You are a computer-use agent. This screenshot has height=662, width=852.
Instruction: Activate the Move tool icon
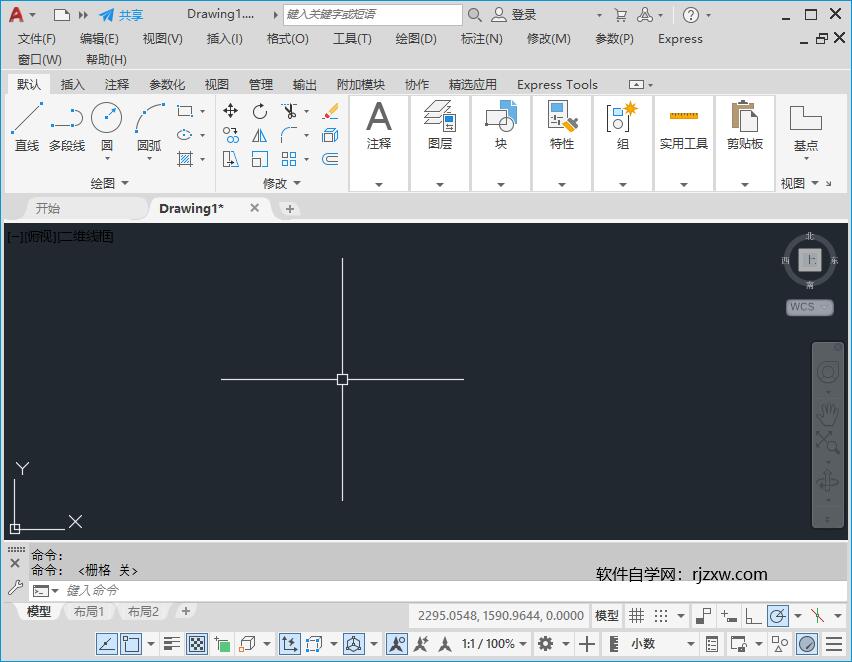tap(230, 111)
